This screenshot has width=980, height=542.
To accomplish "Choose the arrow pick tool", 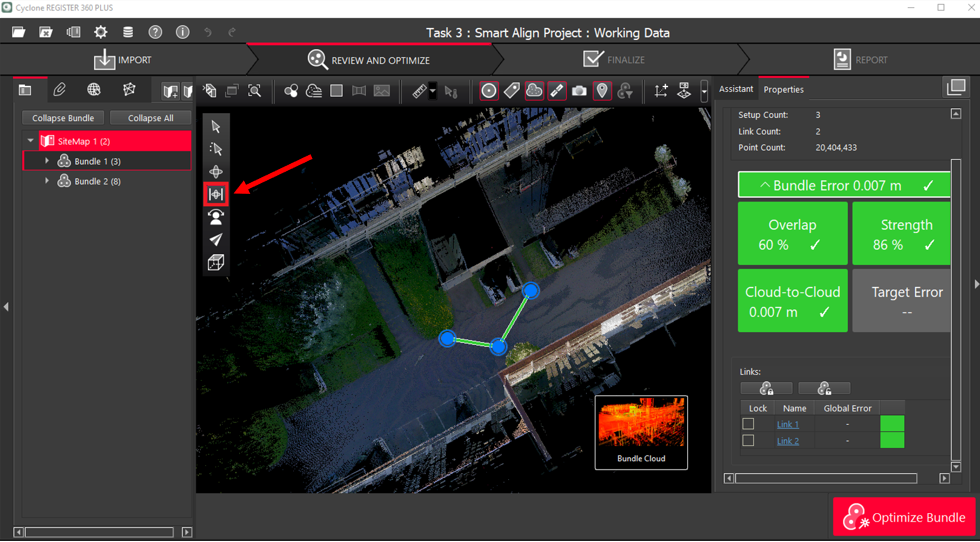I will pos(216,127).
